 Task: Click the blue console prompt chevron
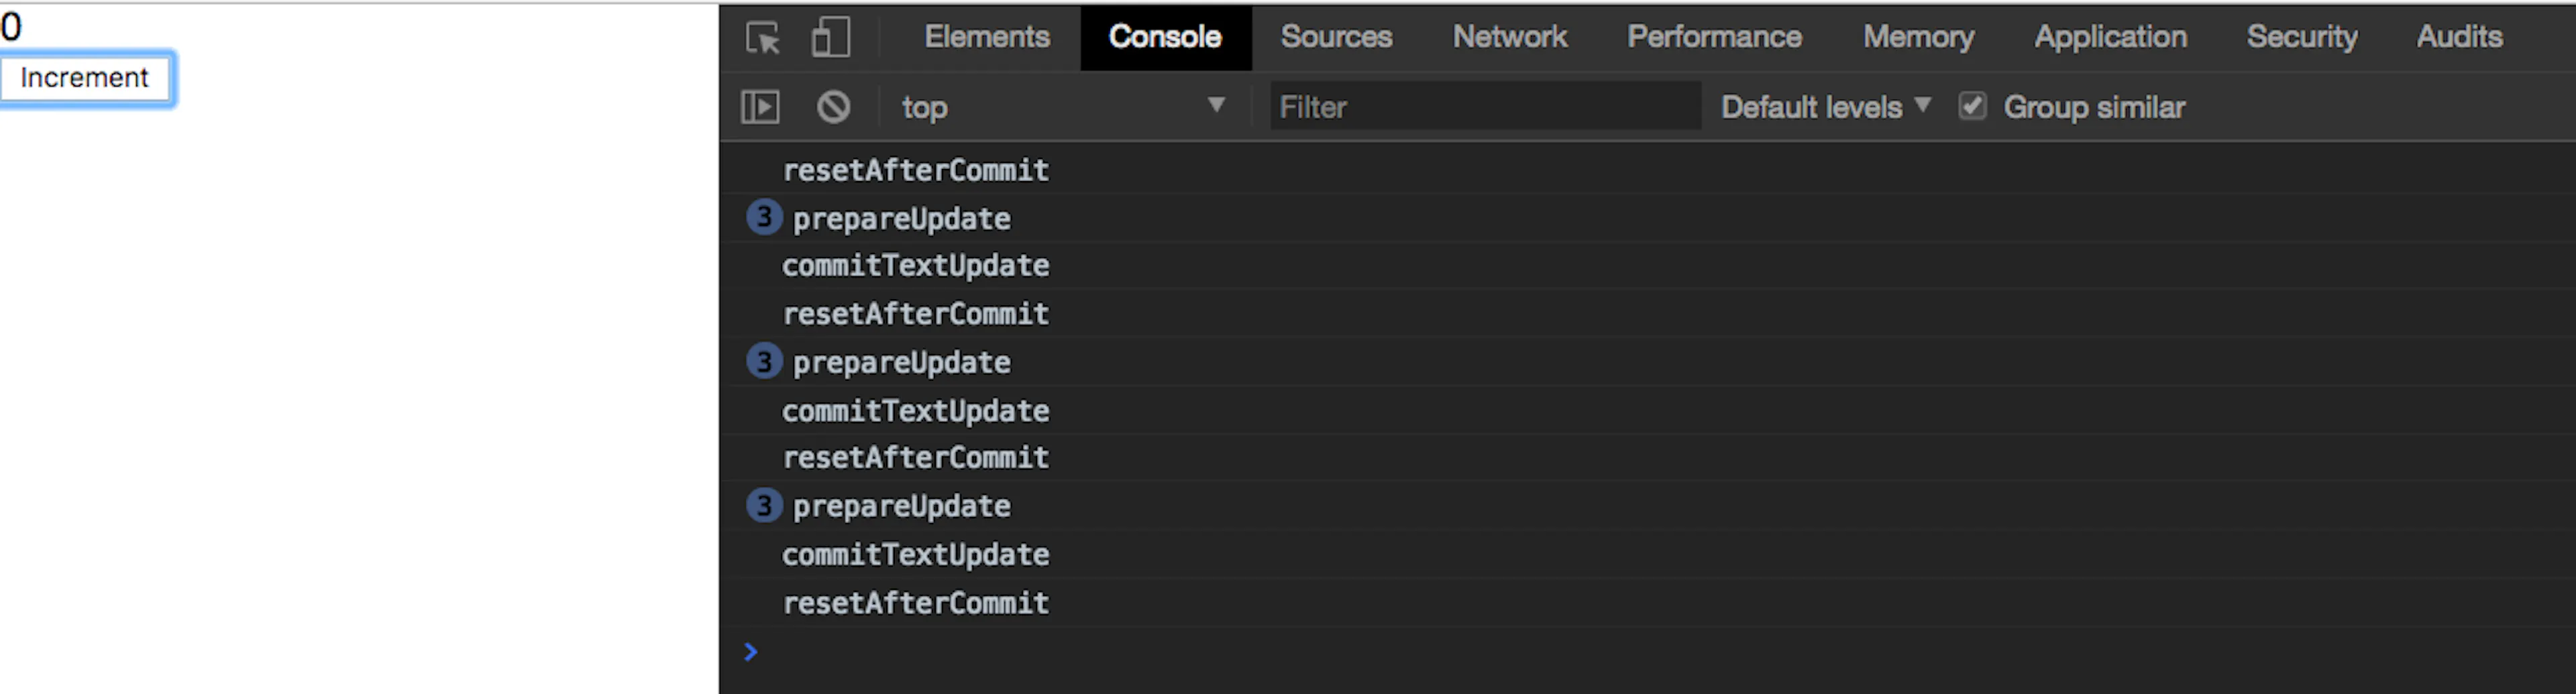(x=751, y=652)
